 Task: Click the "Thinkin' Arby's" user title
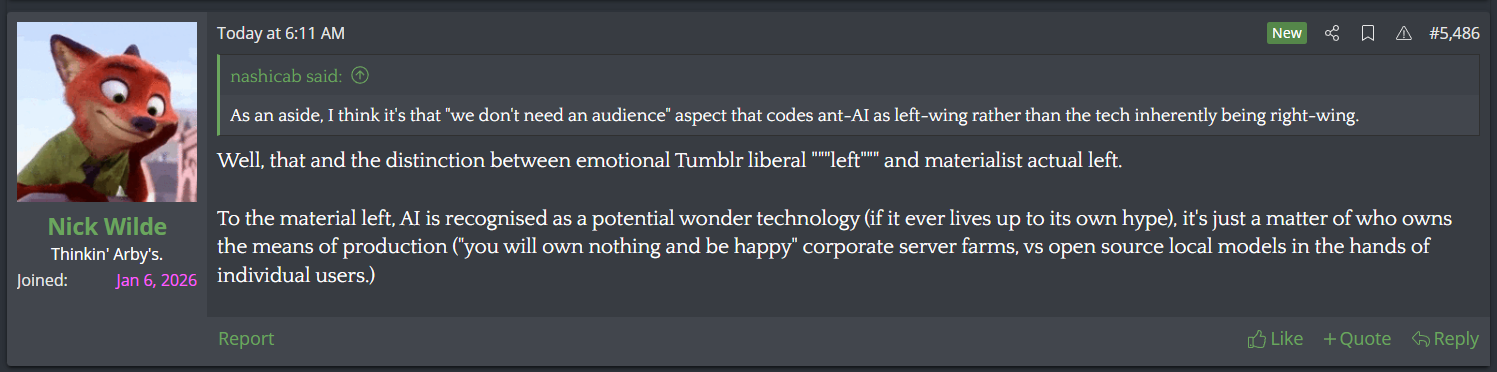[x=107, y=254]
